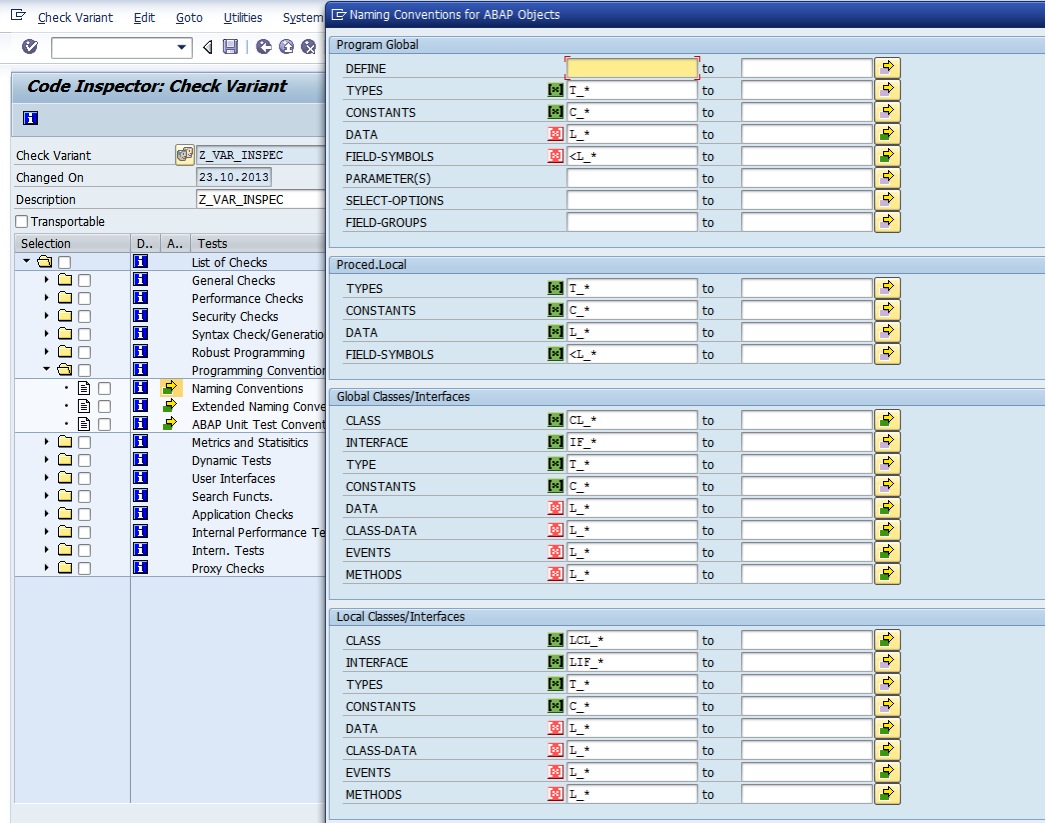
Task: Click multiple selection arrow for Program Global TYPES
Action: pyautogui.click(x=887, y=89)
